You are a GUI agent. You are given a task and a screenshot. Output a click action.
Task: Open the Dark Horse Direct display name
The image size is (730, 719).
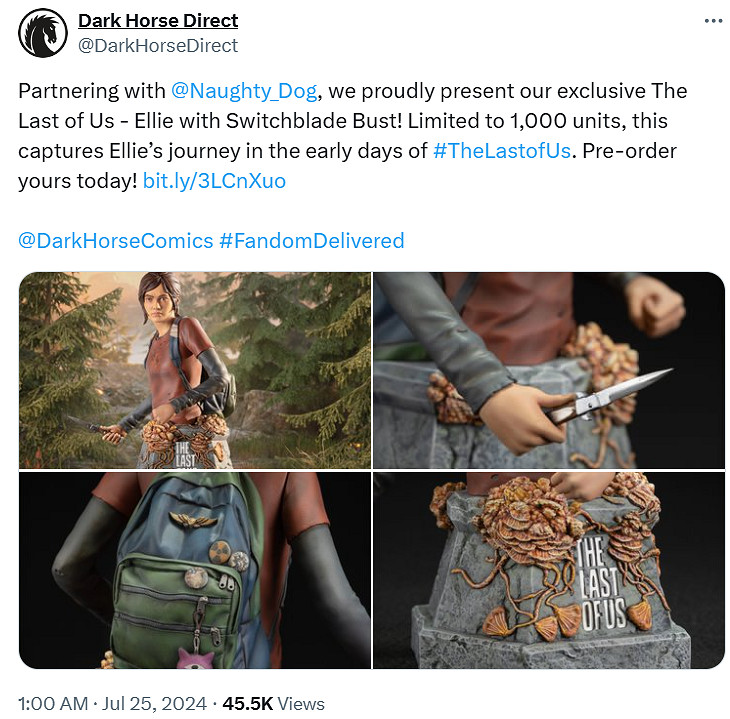pyautogui.click(x=158, y=20)
